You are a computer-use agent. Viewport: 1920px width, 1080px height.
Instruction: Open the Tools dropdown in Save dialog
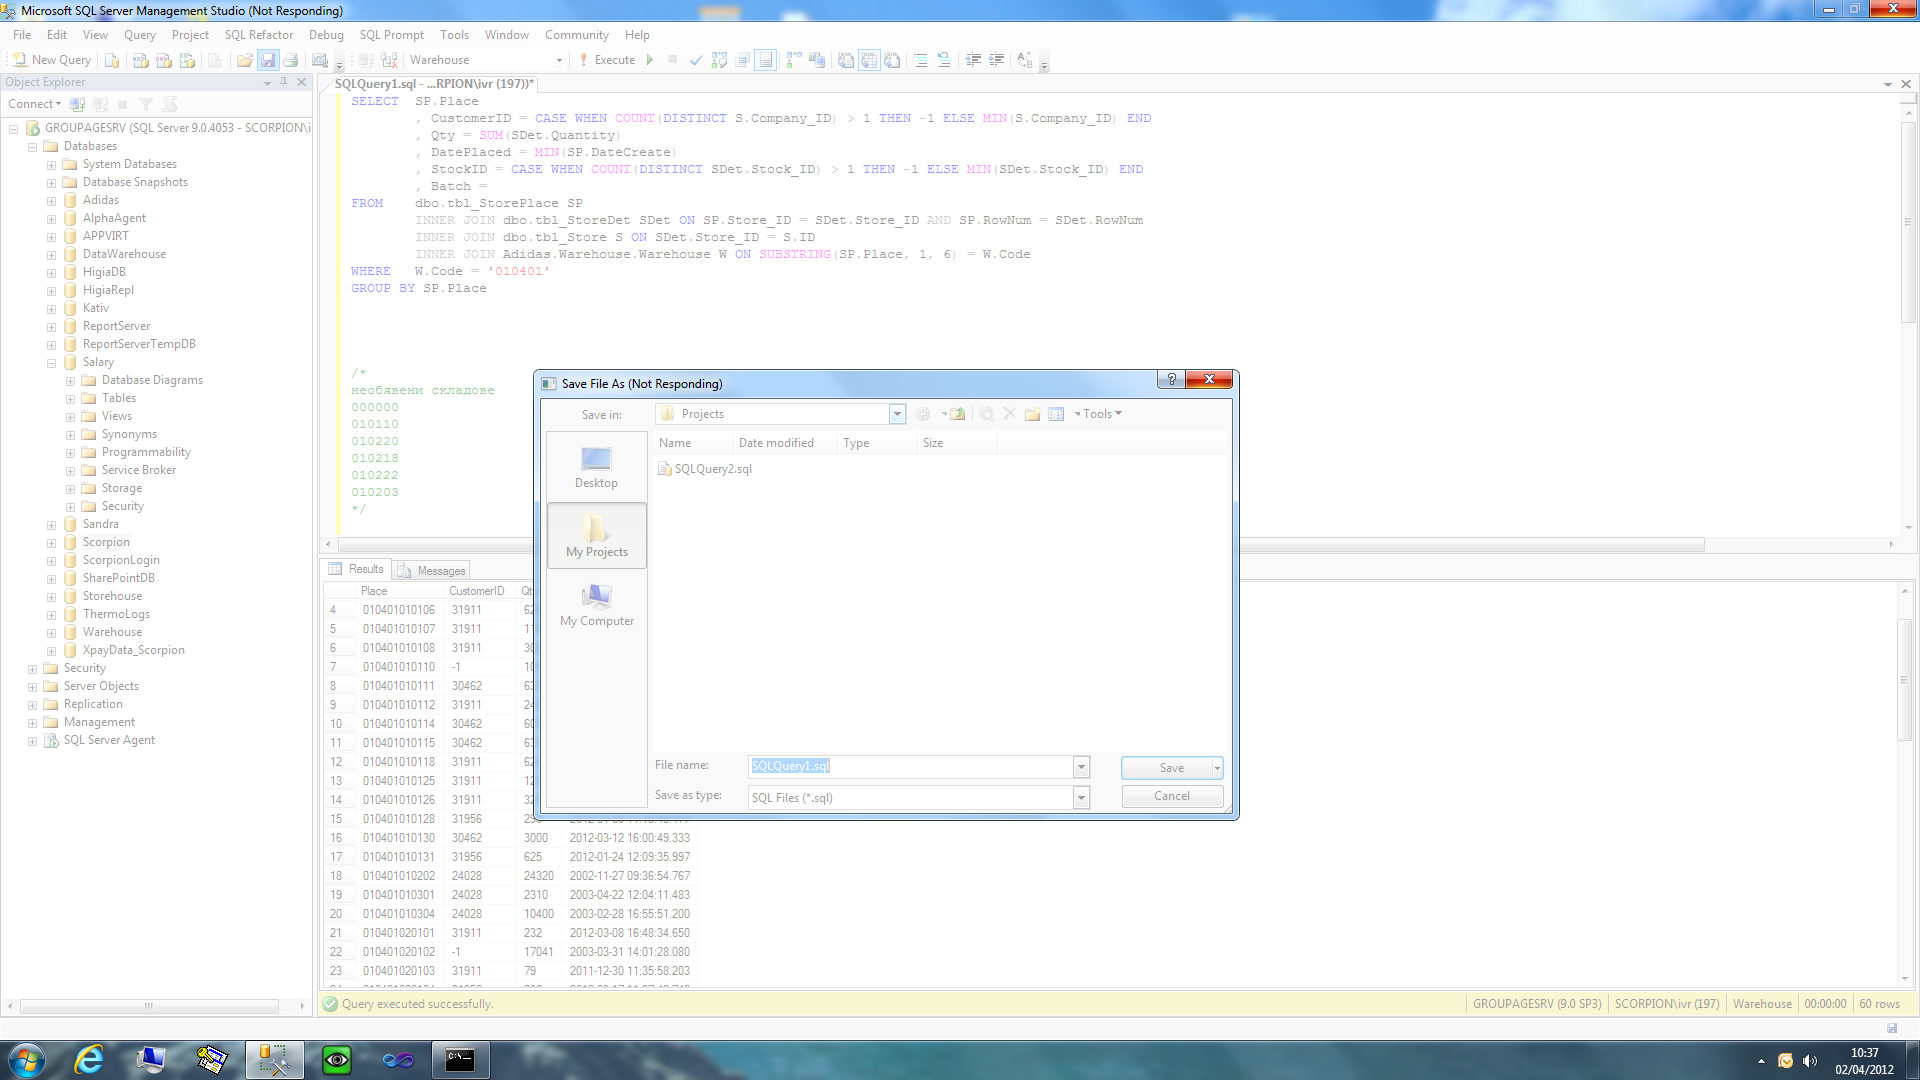click(1100, 414)
